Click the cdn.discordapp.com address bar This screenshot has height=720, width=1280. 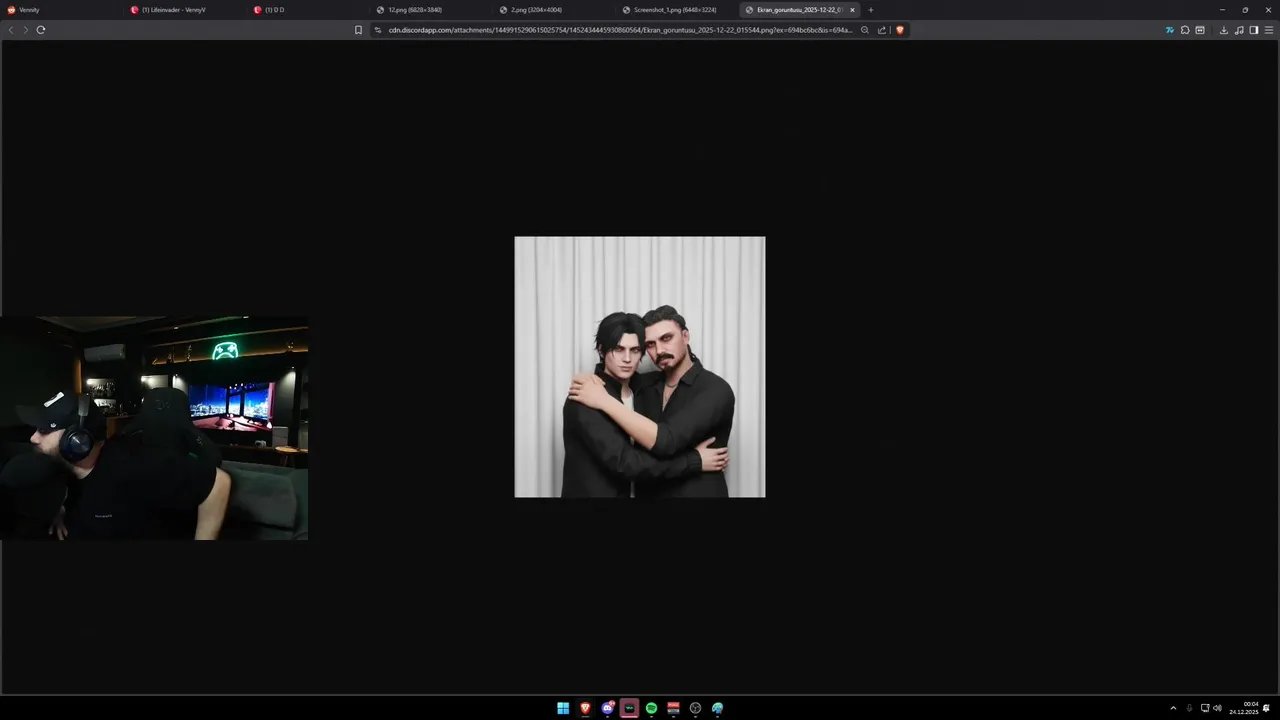tap(620, 30)
